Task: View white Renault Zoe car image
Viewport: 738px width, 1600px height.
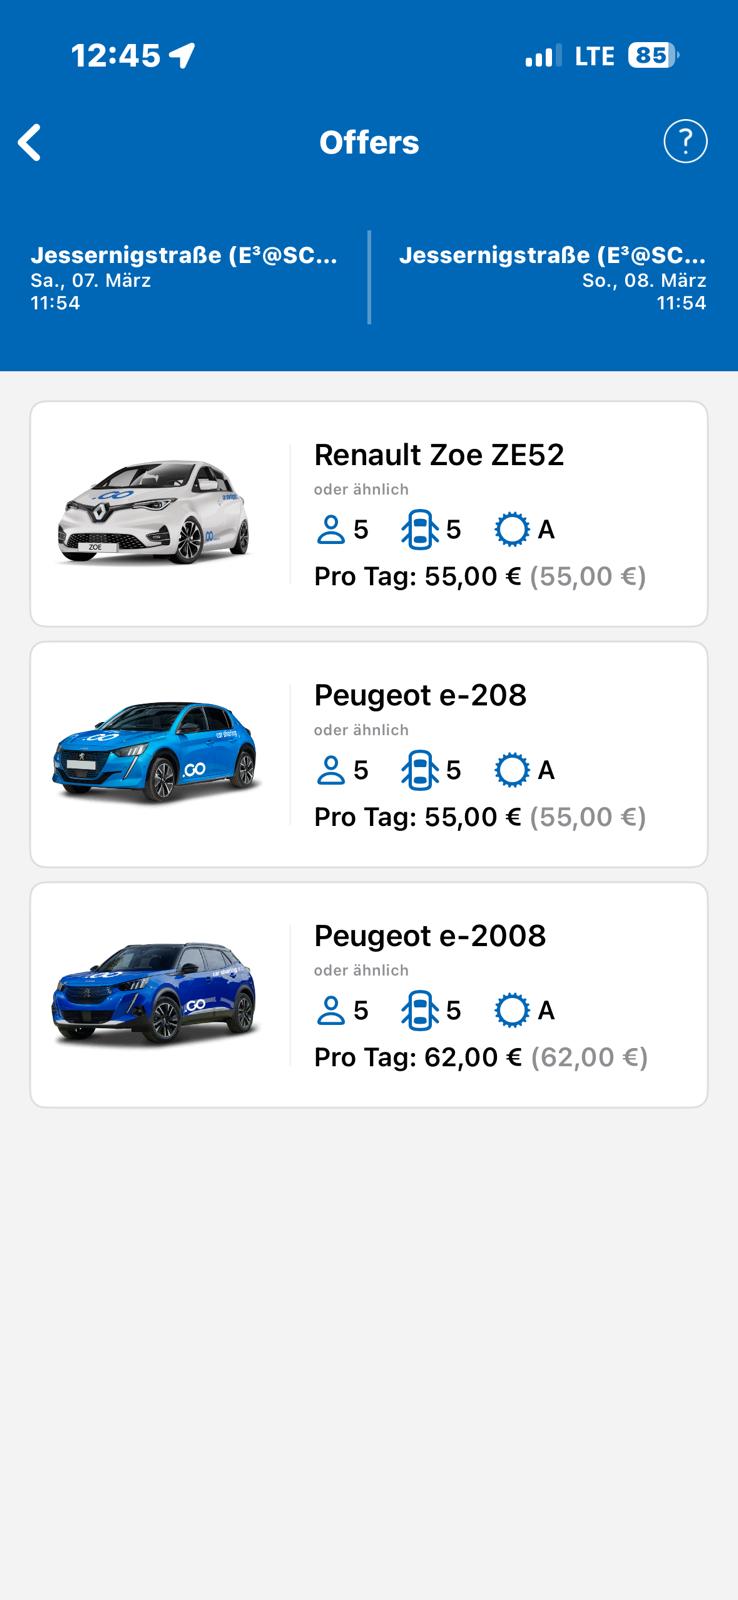Action: (155, 512)
